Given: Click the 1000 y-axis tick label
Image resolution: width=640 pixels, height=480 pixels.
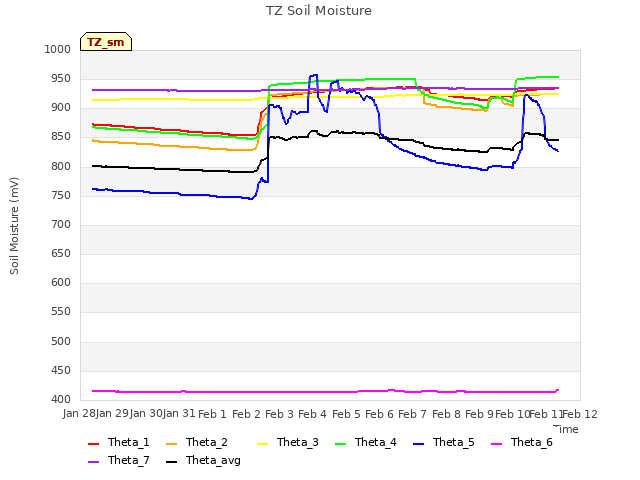Looking at the screenshot, I should point(58,49).
